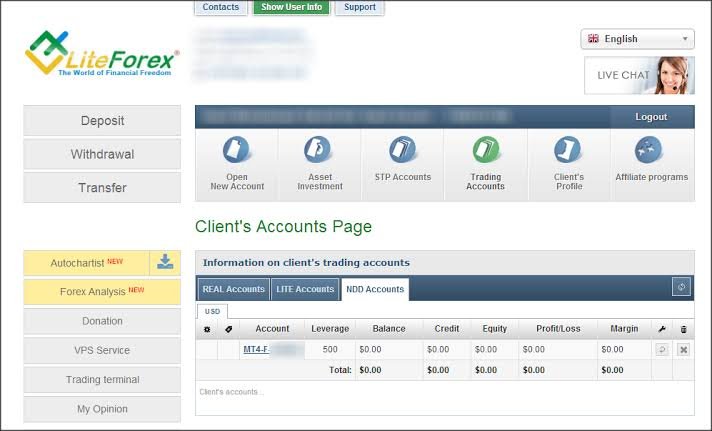Click the Balance column header
Screen dimensions: 712x431
pos(389,329)
